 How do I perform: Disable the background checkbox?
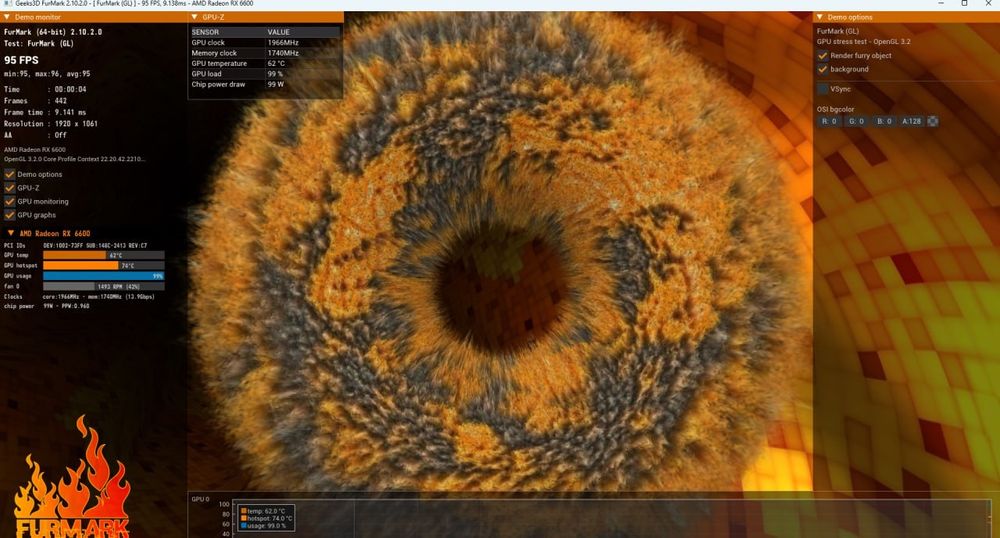(x=823, y=69)
